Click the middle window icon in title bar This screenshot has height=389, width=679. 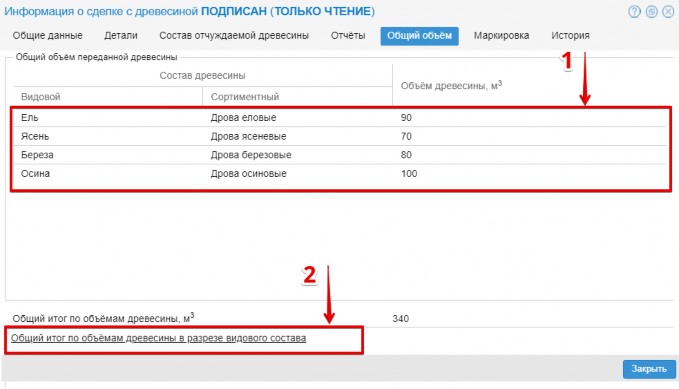pos(651,11)
